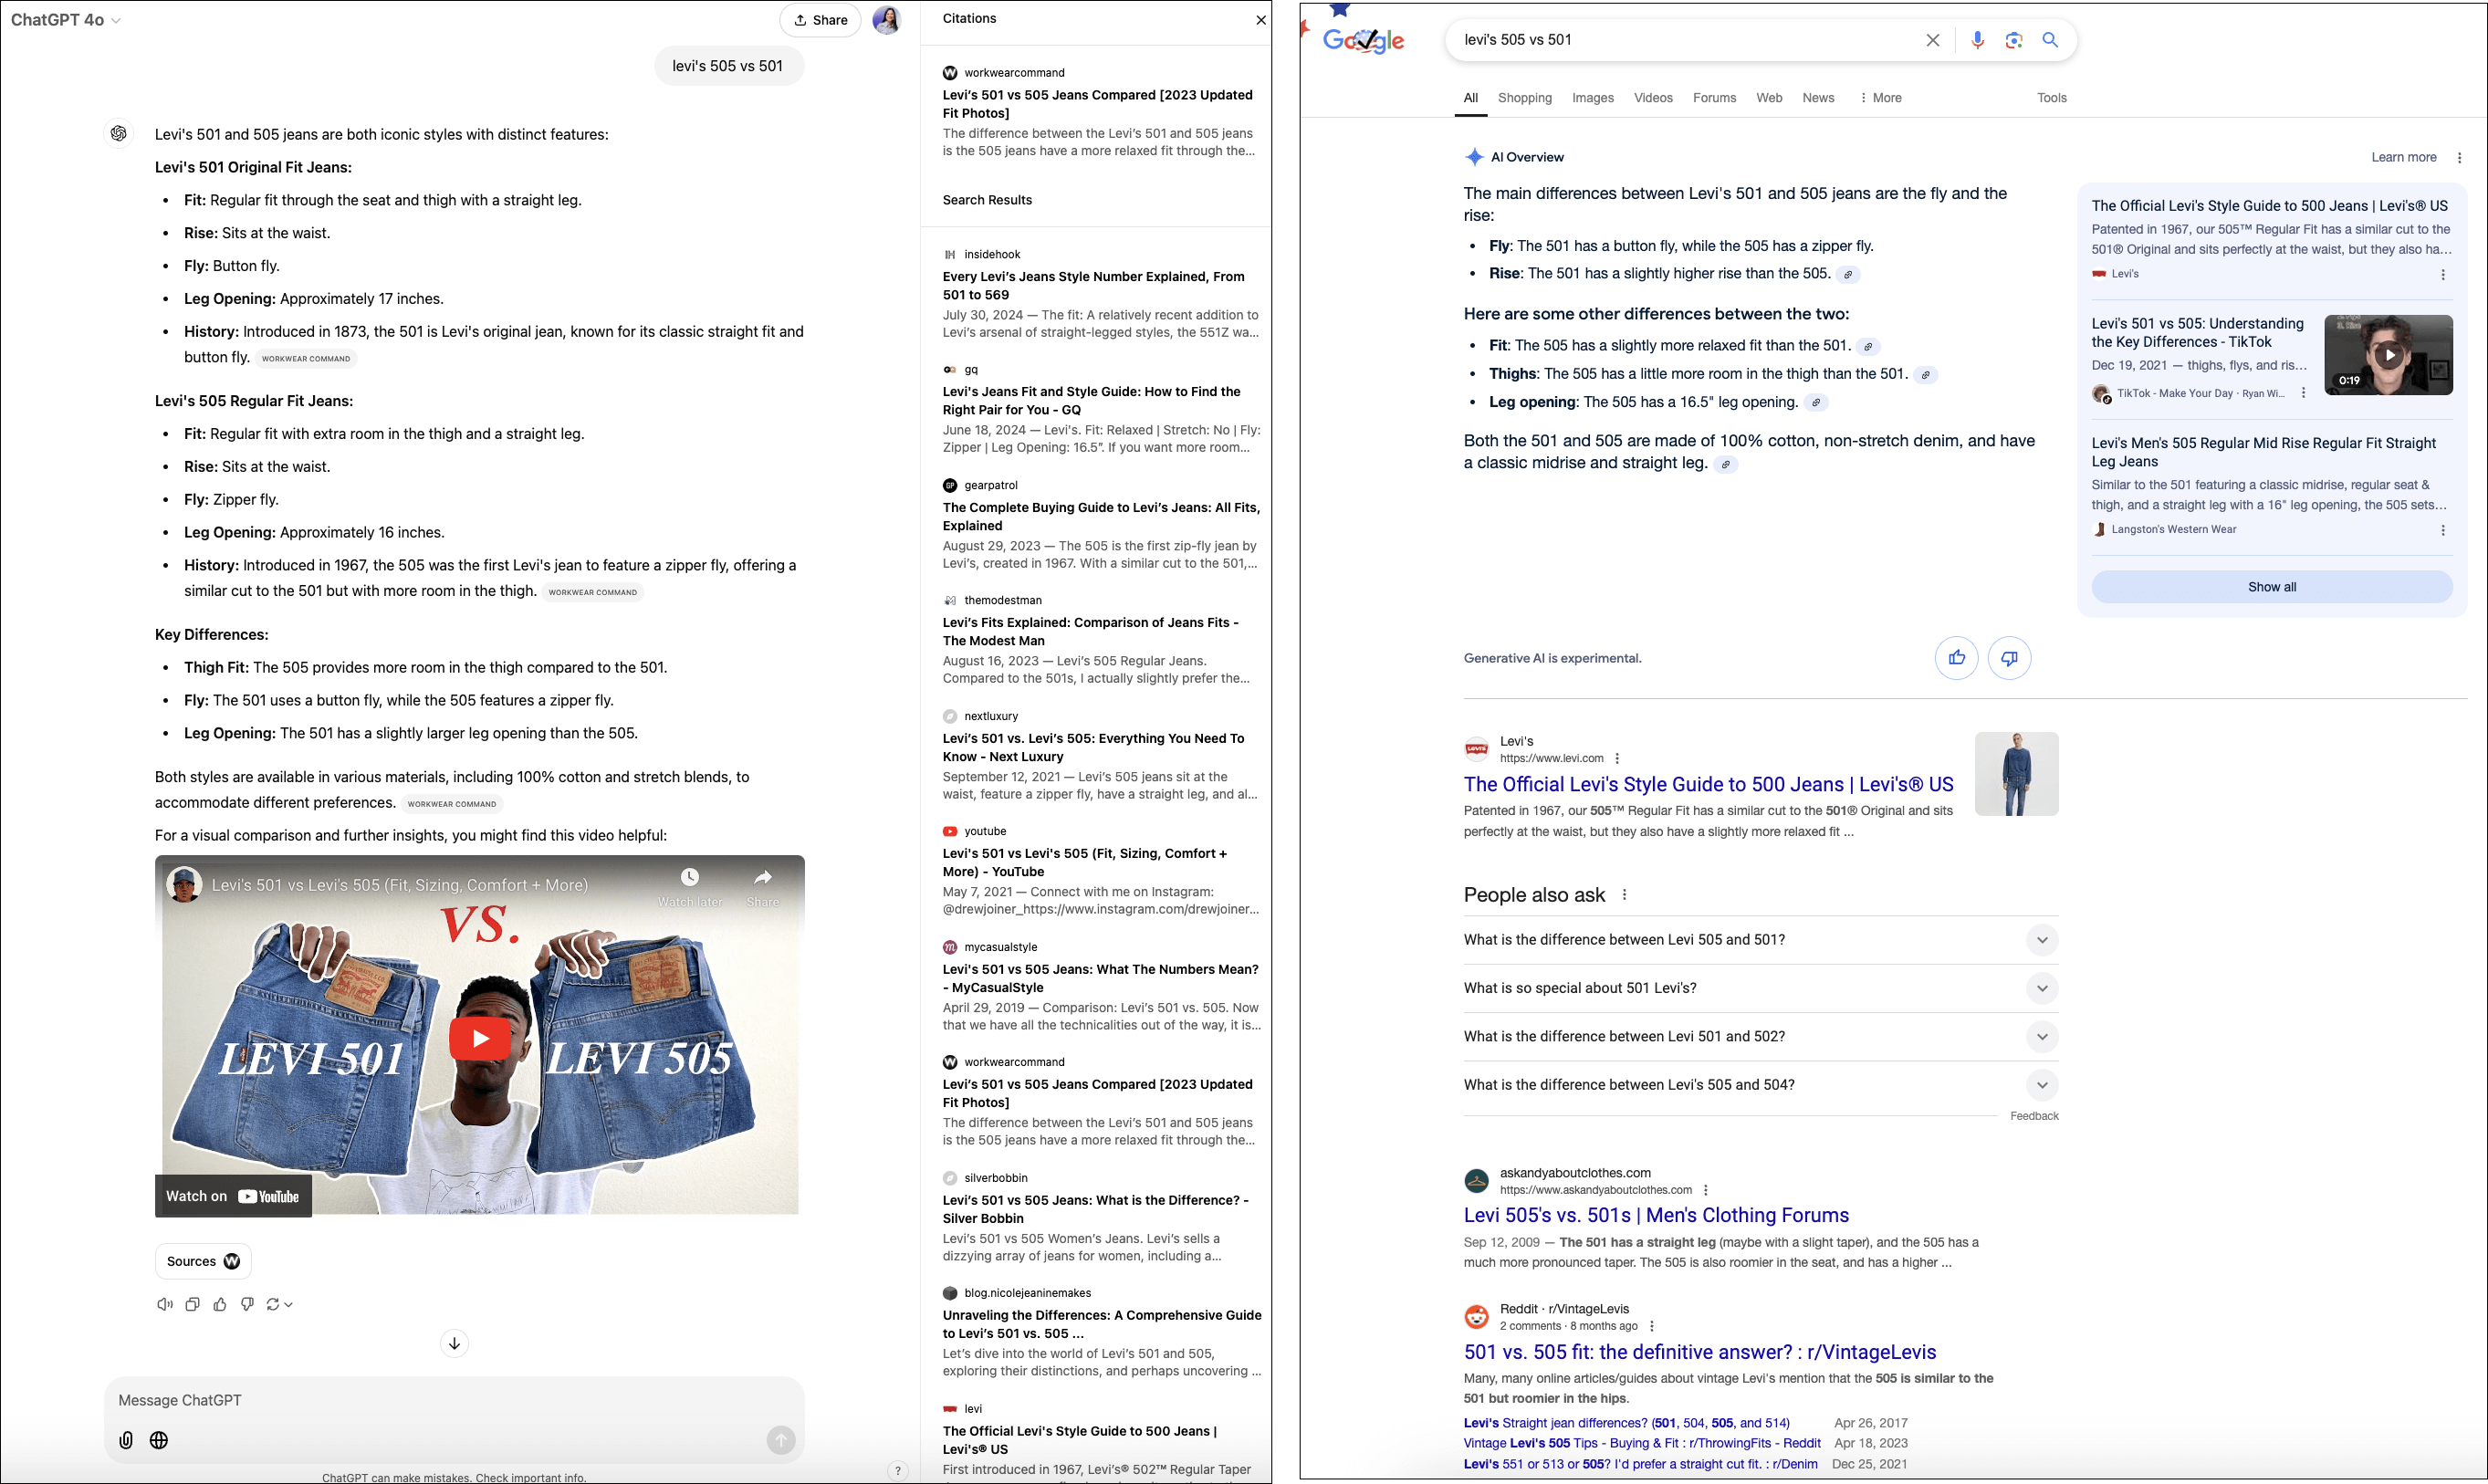Screen dimensions: 2488x1484
Task: Open AI Overview three-dot options menu
Action: pos(2459,157)
